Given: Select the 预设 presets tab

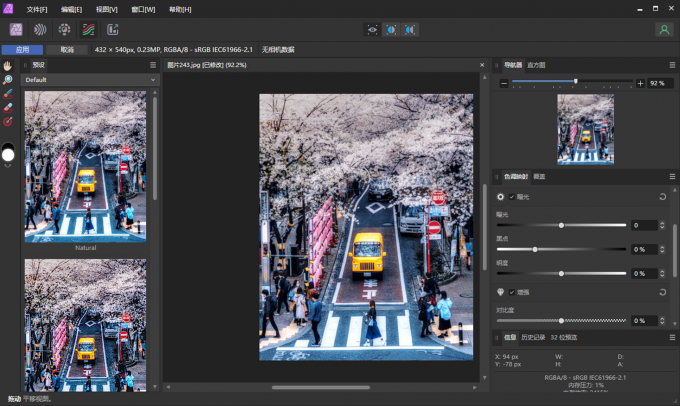Looking at the screenshot, I should click(x=39, y=65).
